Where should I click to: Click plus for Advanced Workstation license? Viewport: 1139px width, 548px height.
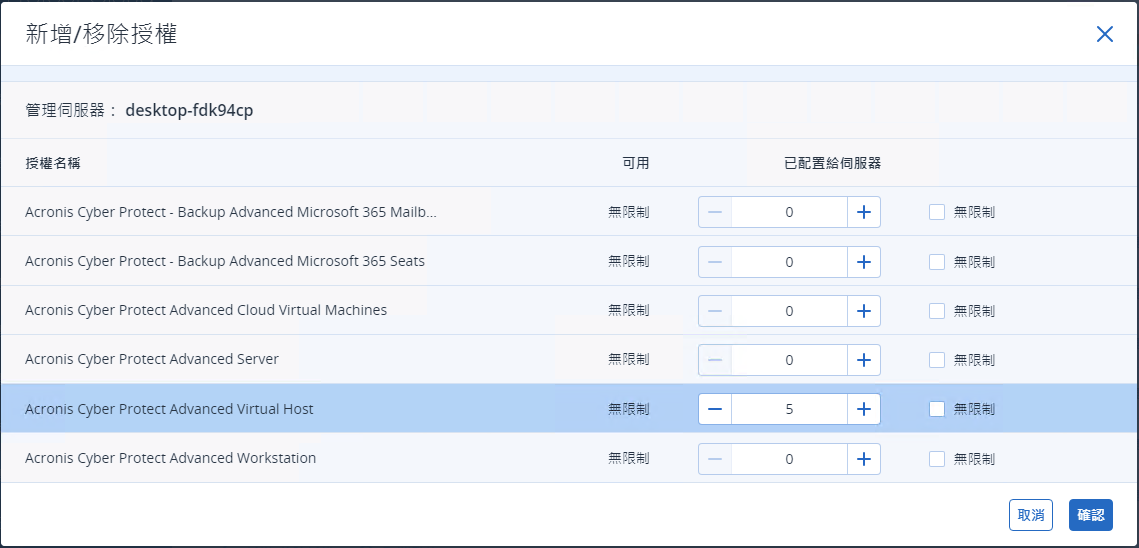click(864, 459)
